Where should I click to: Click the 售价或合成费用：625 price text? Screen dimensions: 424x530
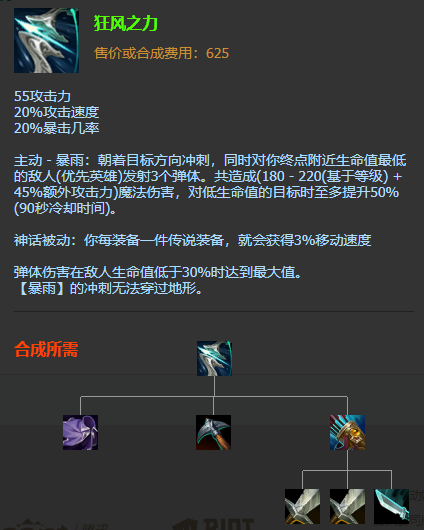(x=162, y=53)
